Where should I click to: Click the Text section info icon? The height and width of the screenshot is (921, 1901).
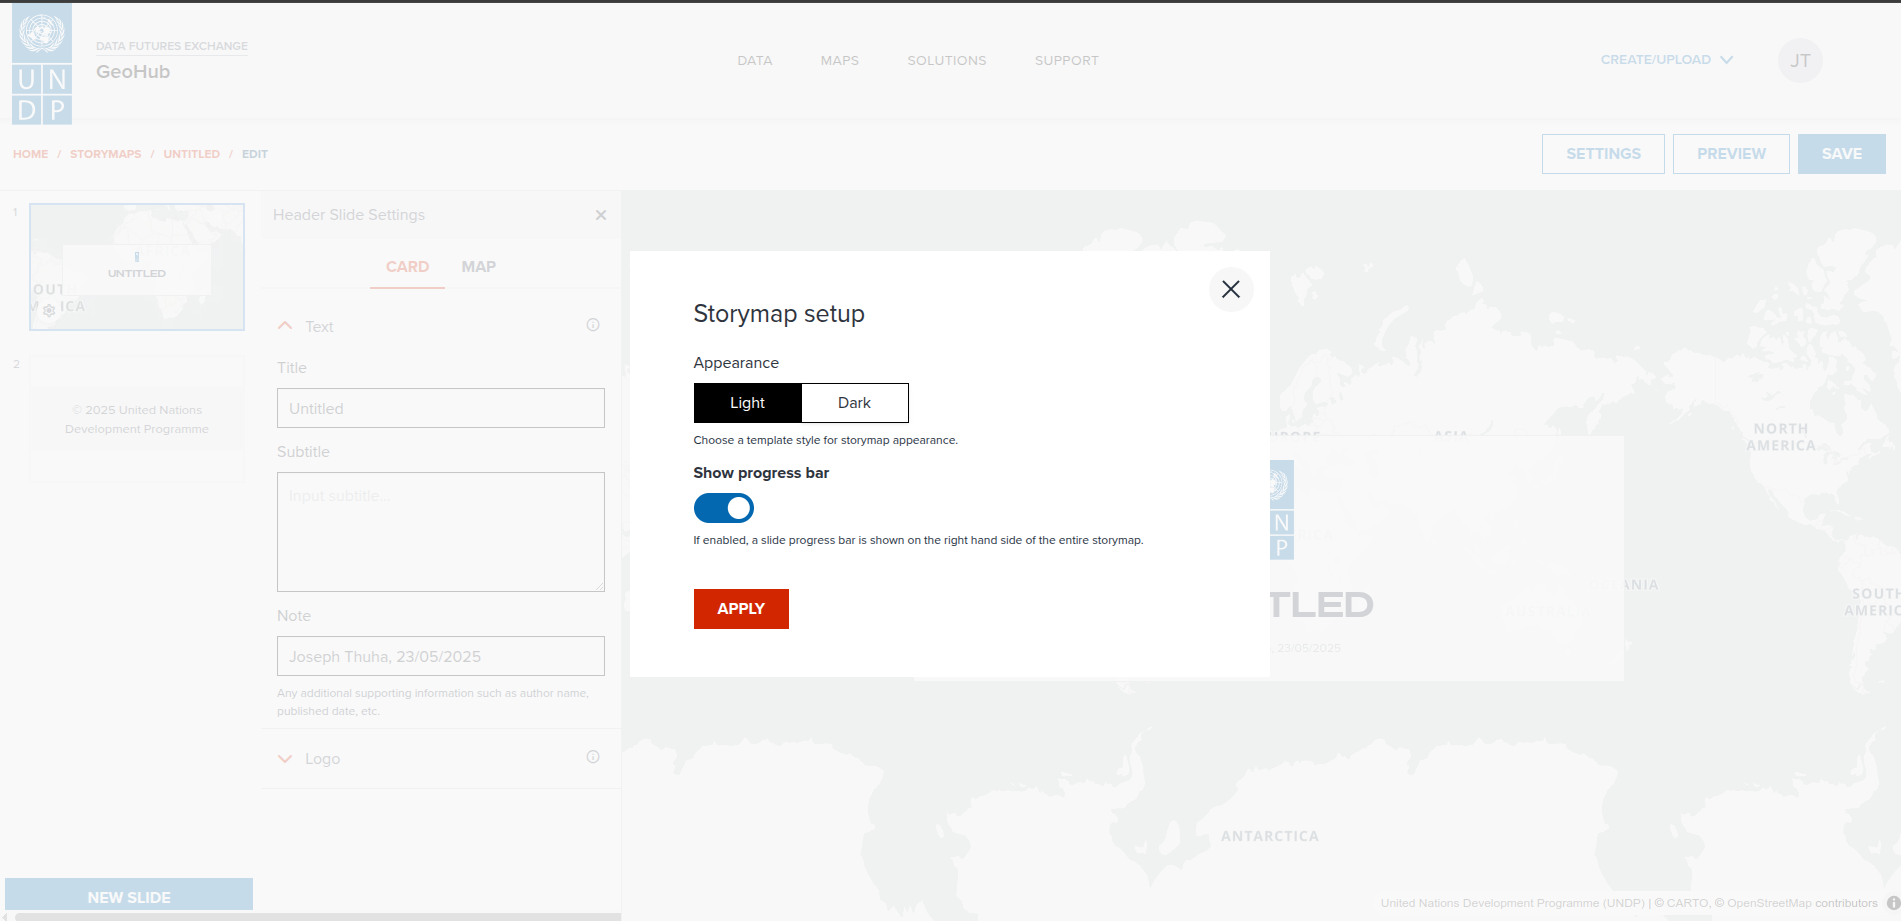coord(593,324)
